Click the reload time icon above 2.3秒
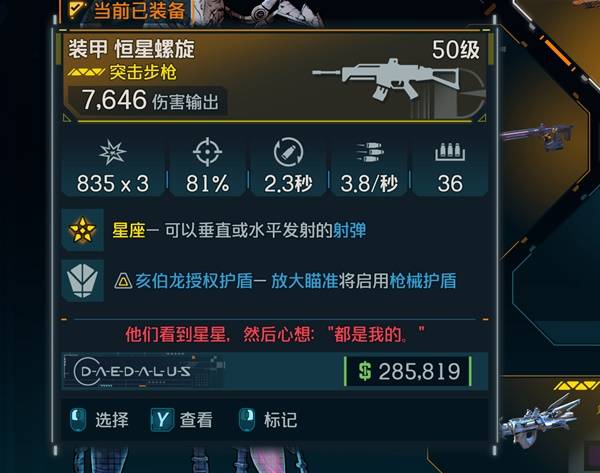 289,152
